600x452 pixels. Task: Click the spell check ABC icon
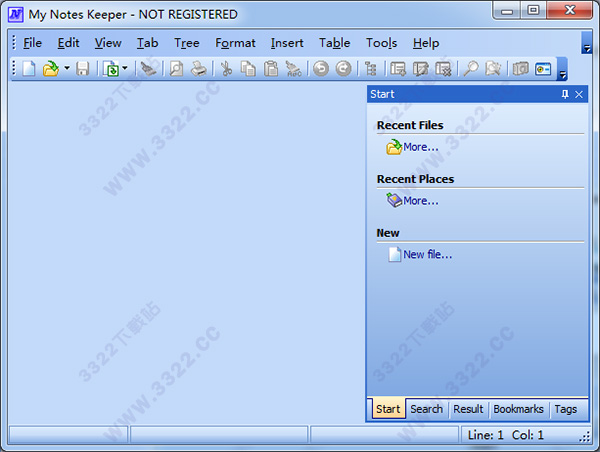click(x=293, y=69)
